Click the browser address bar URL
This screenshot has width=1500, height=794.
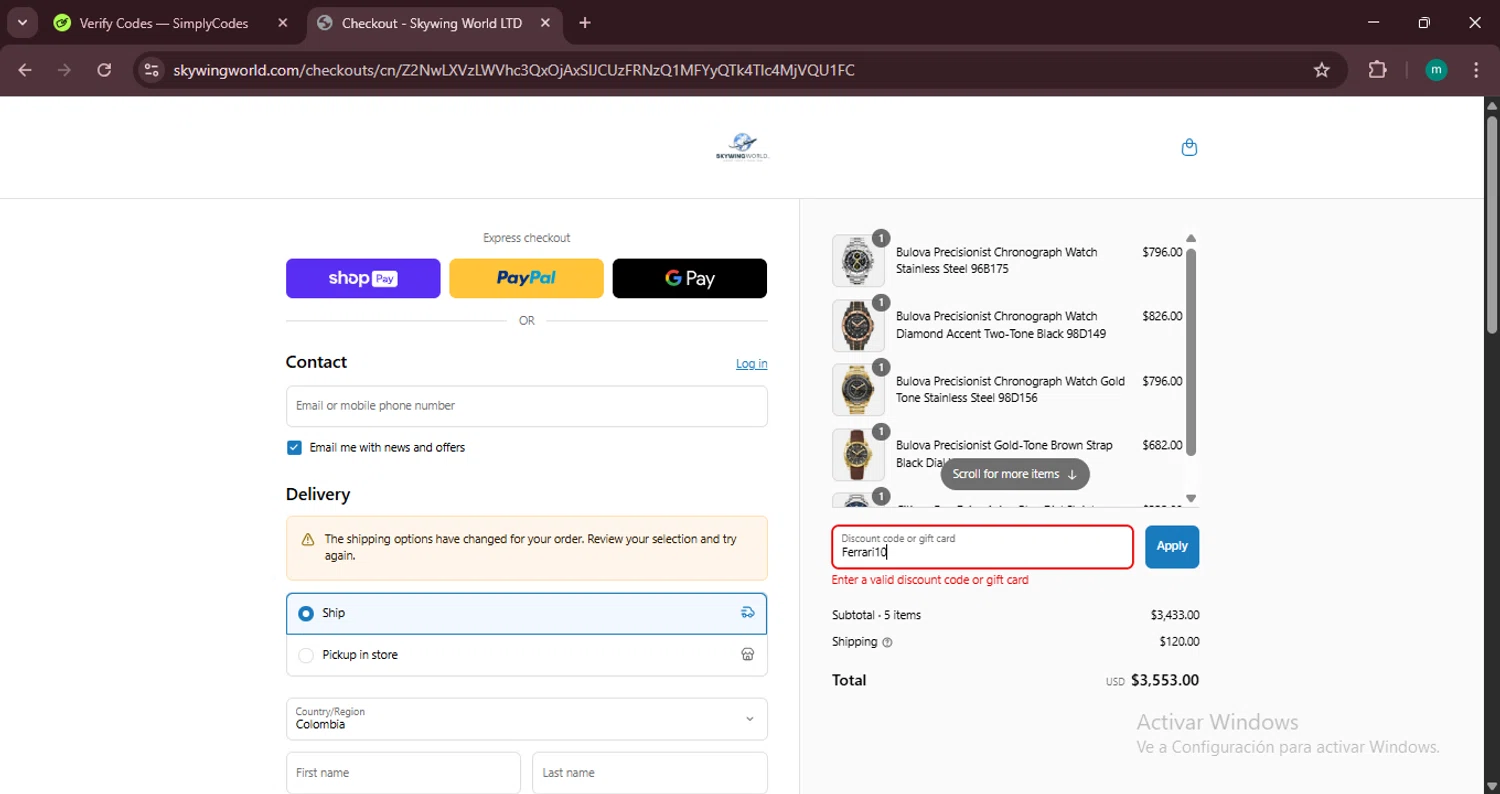[514, 70]
